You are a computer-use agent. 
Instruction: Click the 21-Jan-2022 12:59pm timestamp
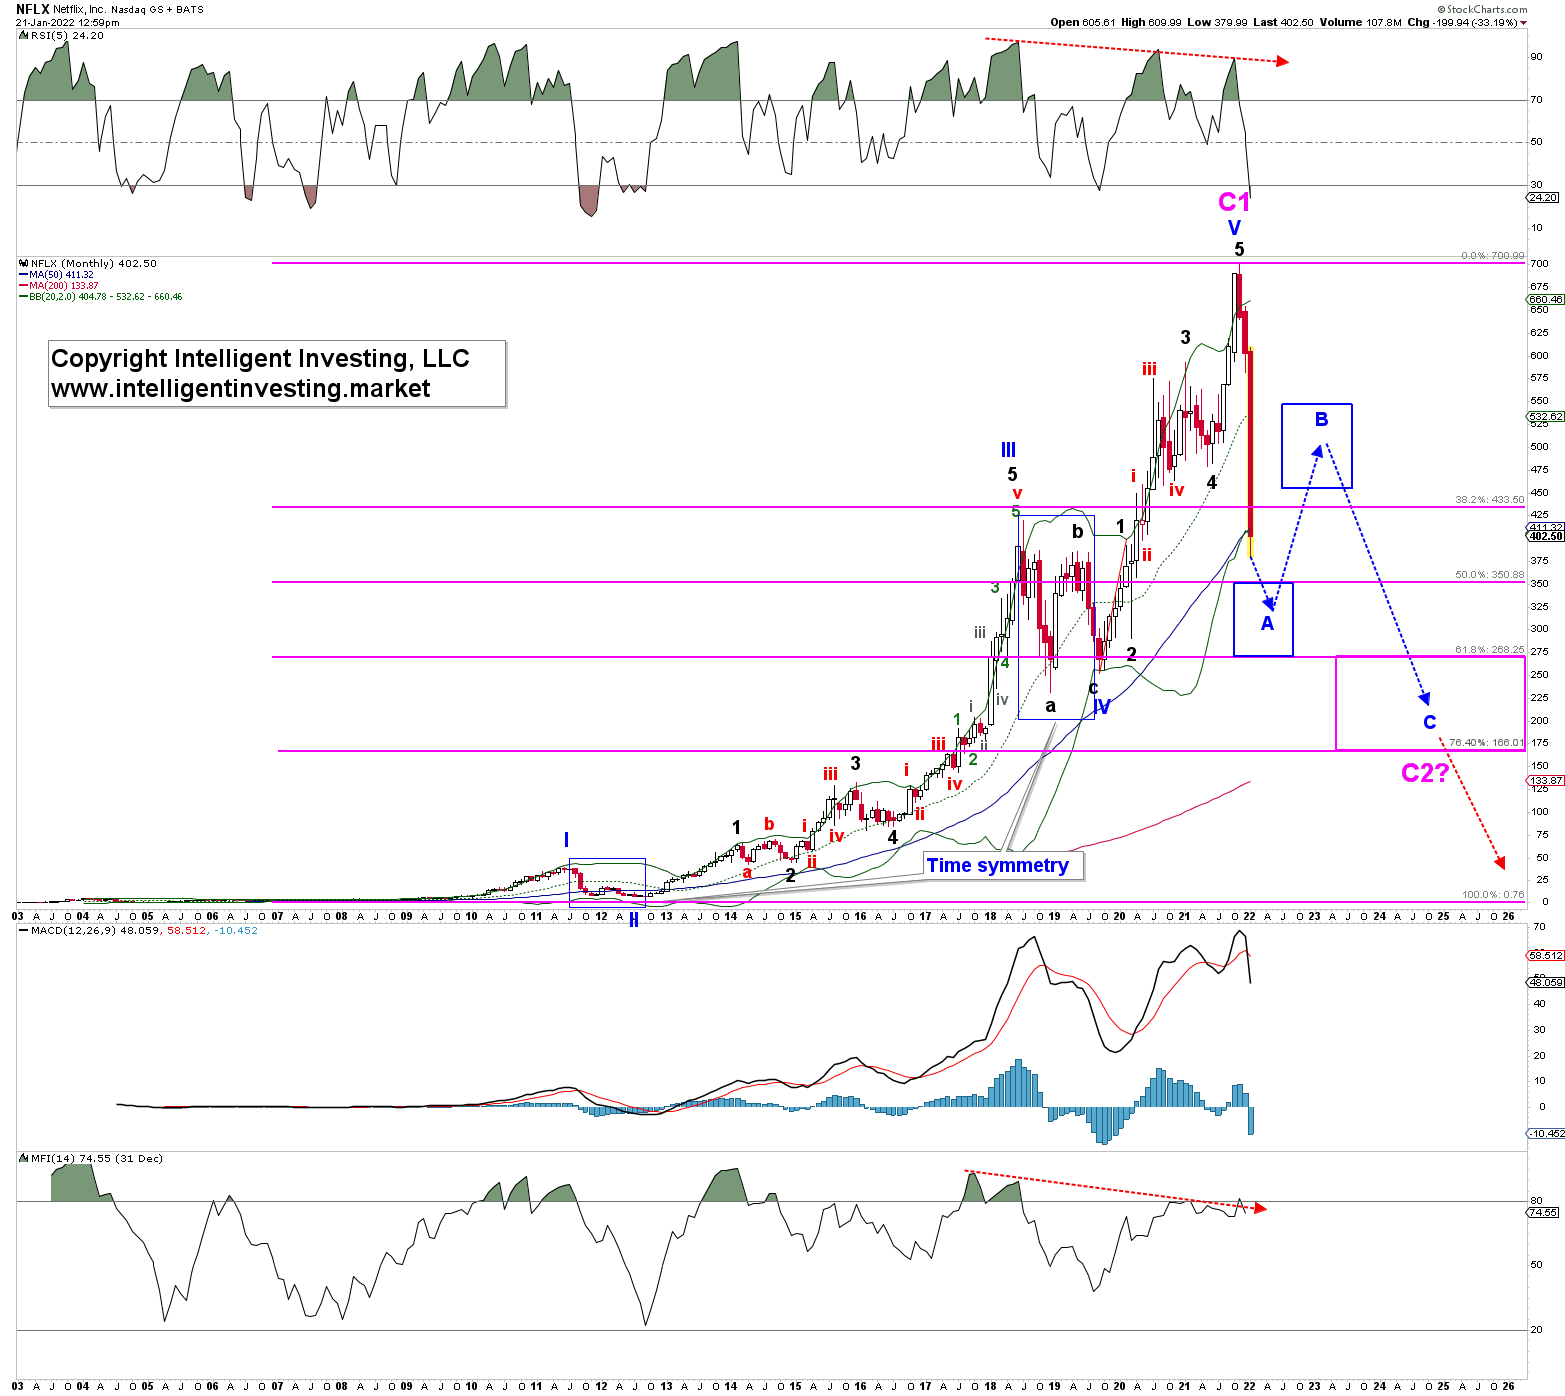coord(67,22)
